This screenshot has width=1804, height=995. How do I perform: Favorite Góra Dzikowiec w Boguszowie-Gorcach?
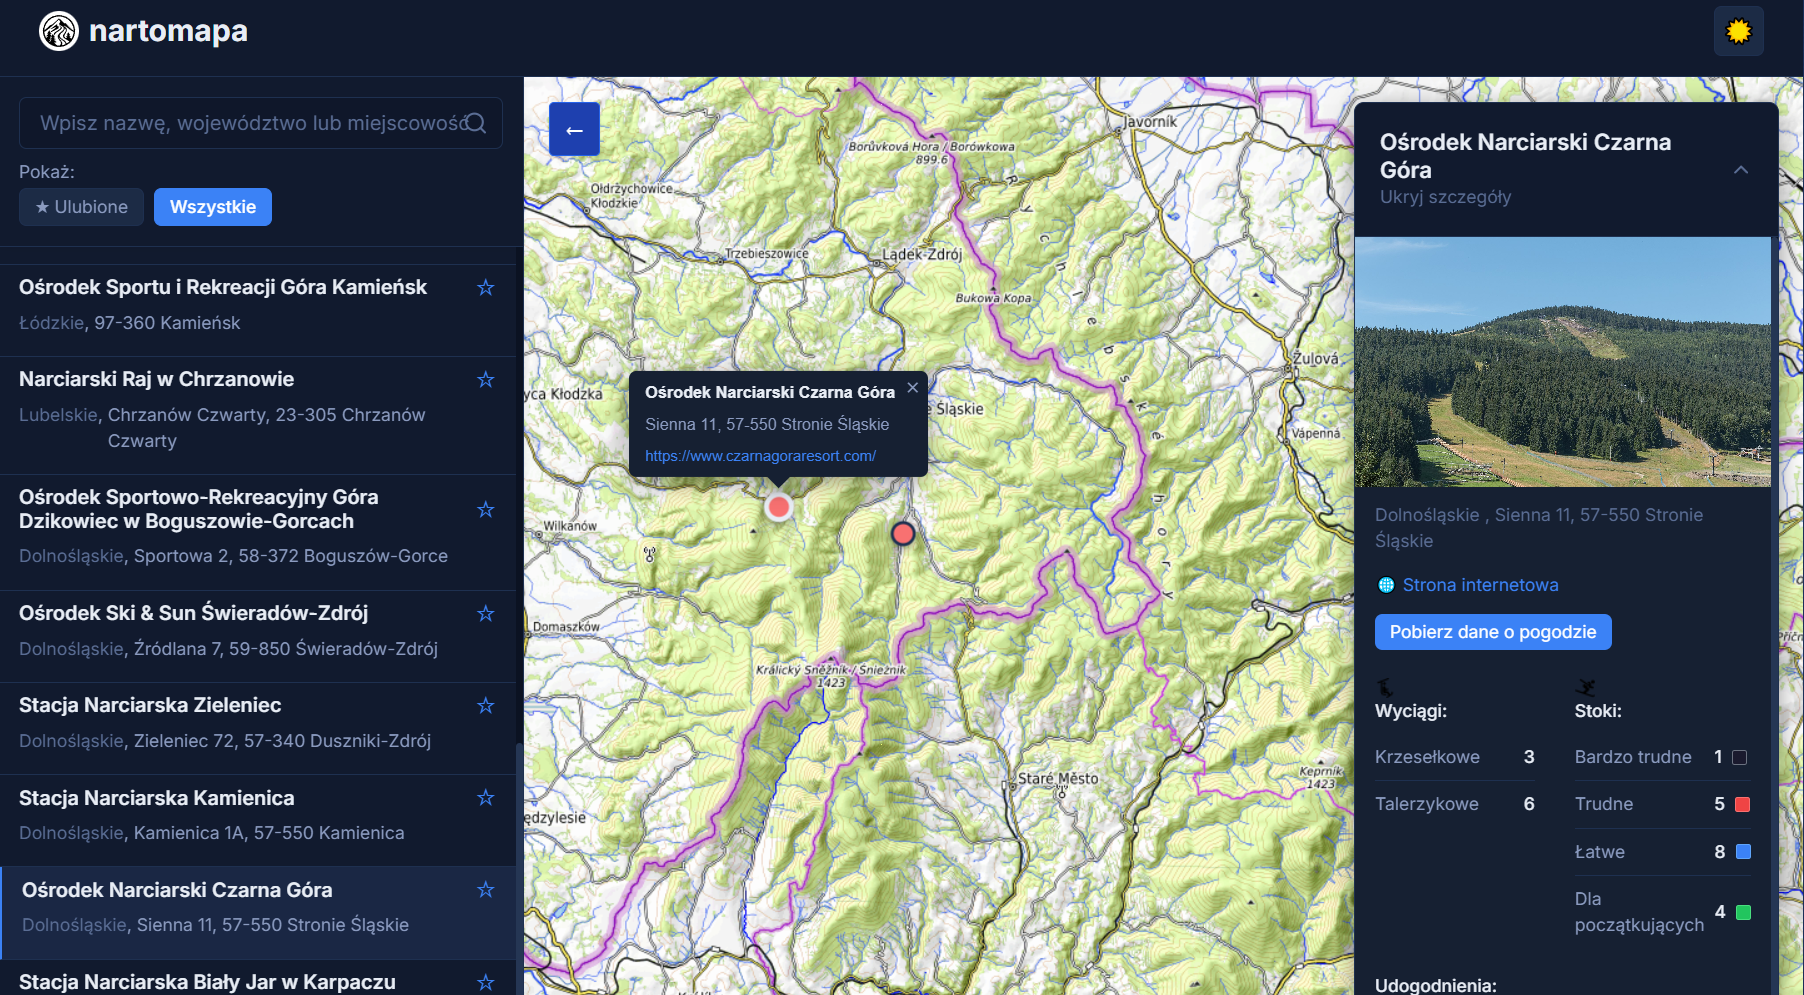[x=486, y=510]
